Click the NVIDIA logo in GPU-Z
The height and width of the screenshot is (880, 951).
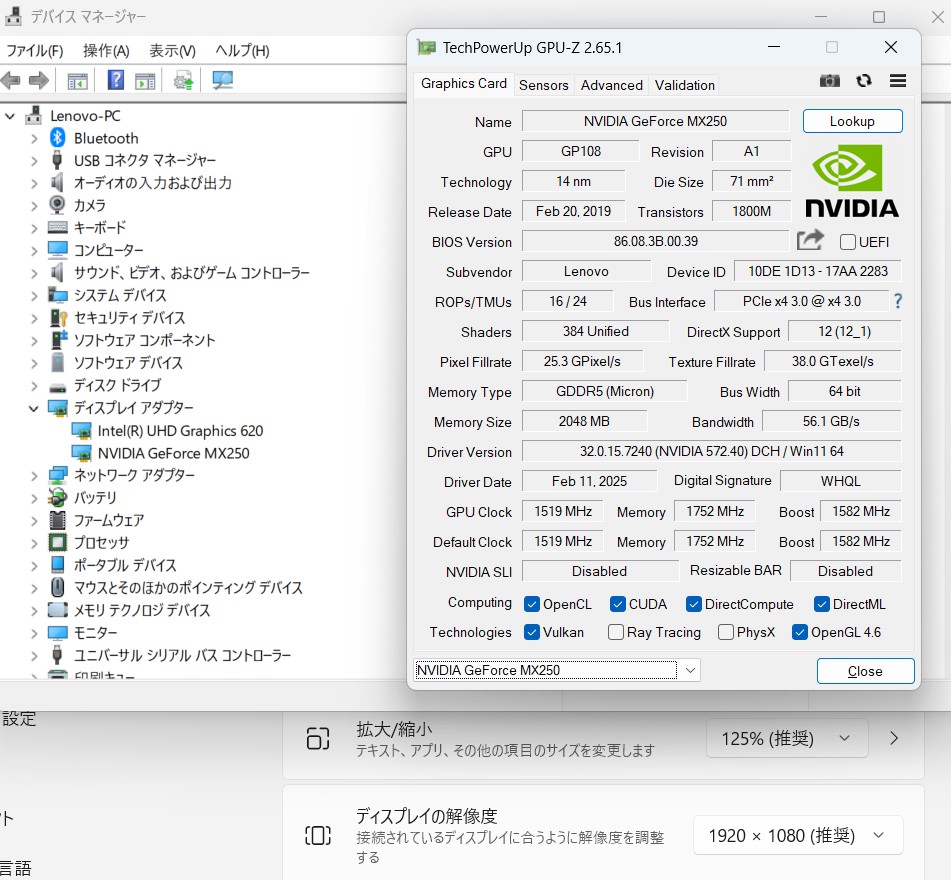(x=852, y=181)
